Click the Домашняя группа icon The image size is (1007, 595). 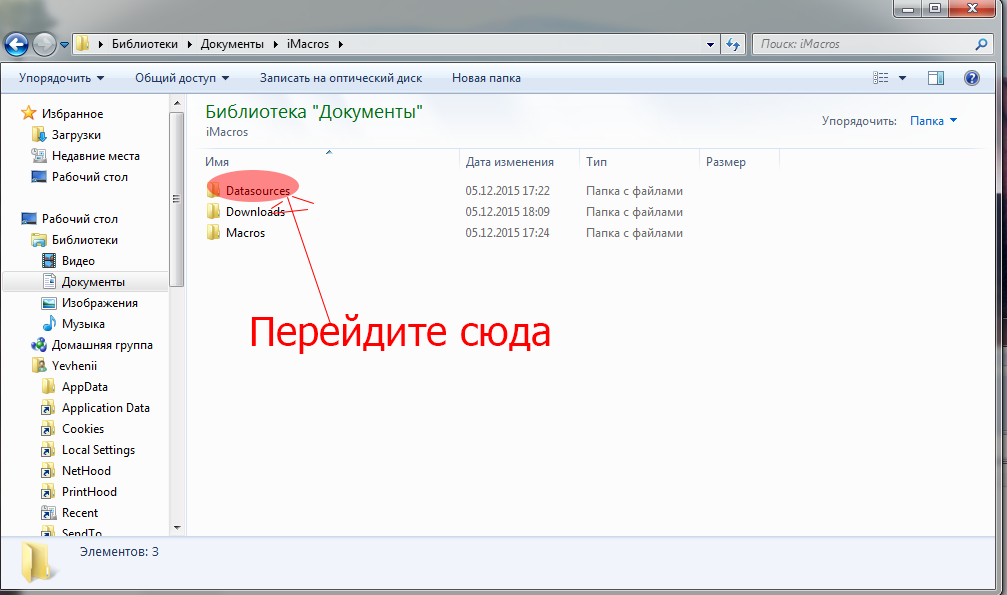[39, 344]
